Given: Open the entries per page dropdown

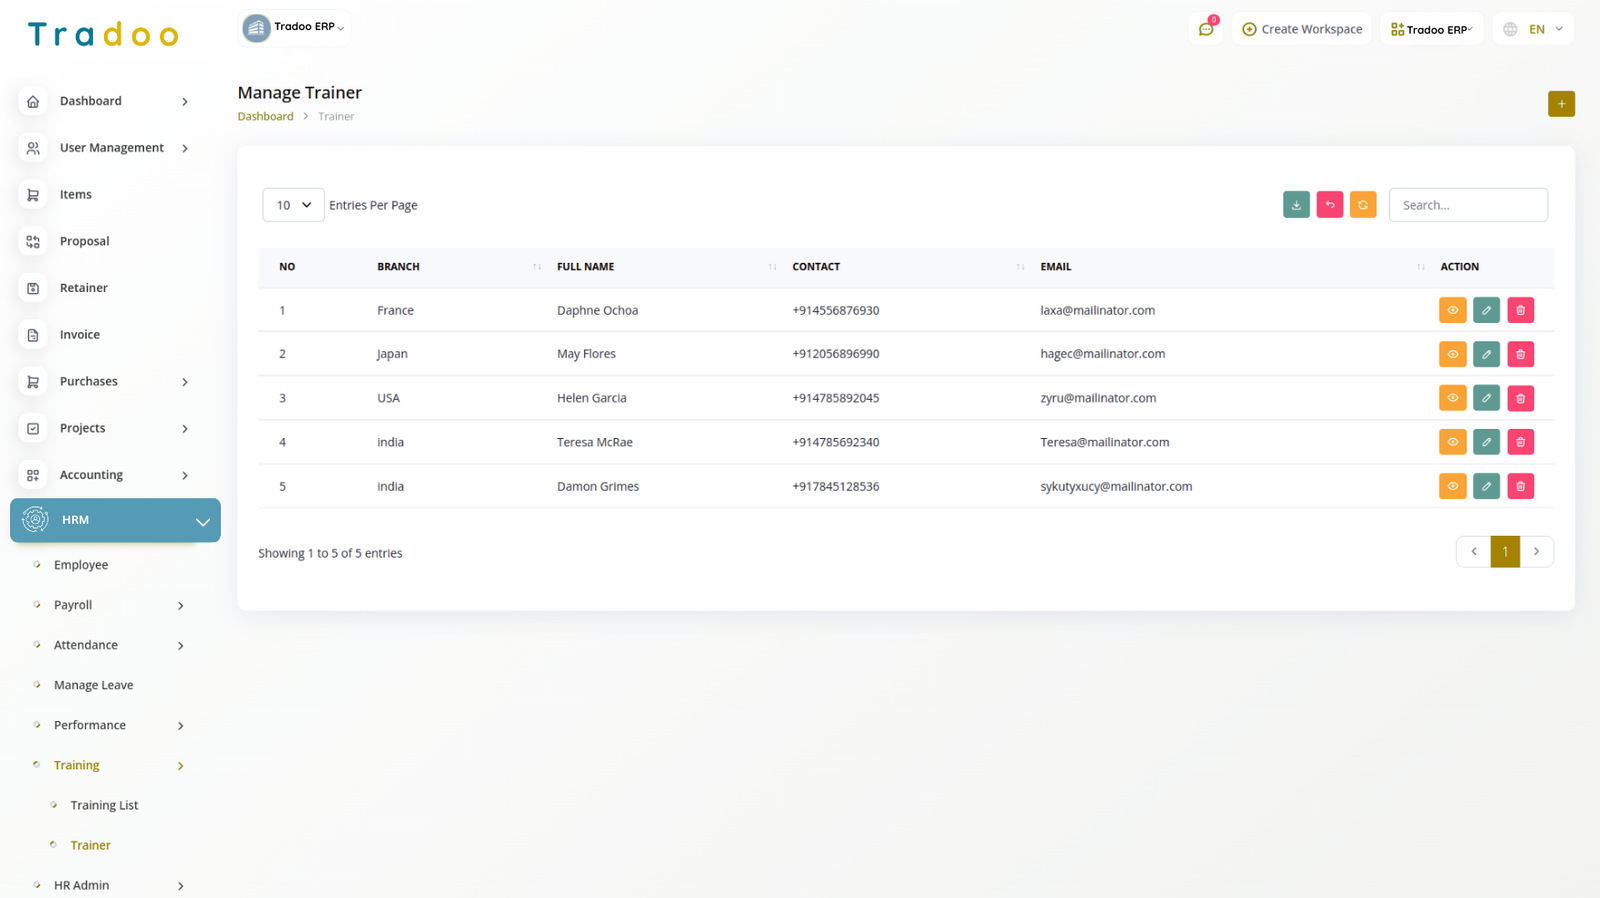Looking at the screenshot, I should click(x=293, y=205).
